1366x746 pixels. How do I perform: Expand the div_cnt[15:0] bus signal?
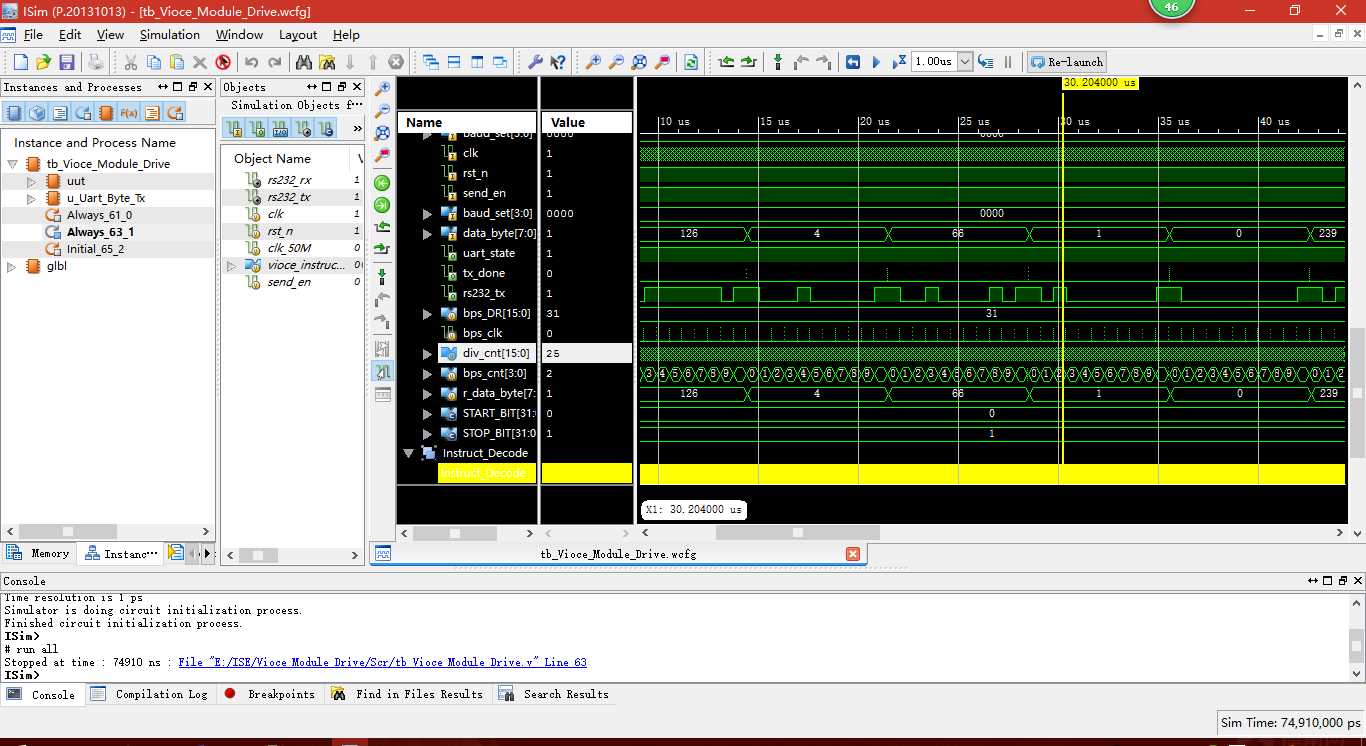pos(428,353)
